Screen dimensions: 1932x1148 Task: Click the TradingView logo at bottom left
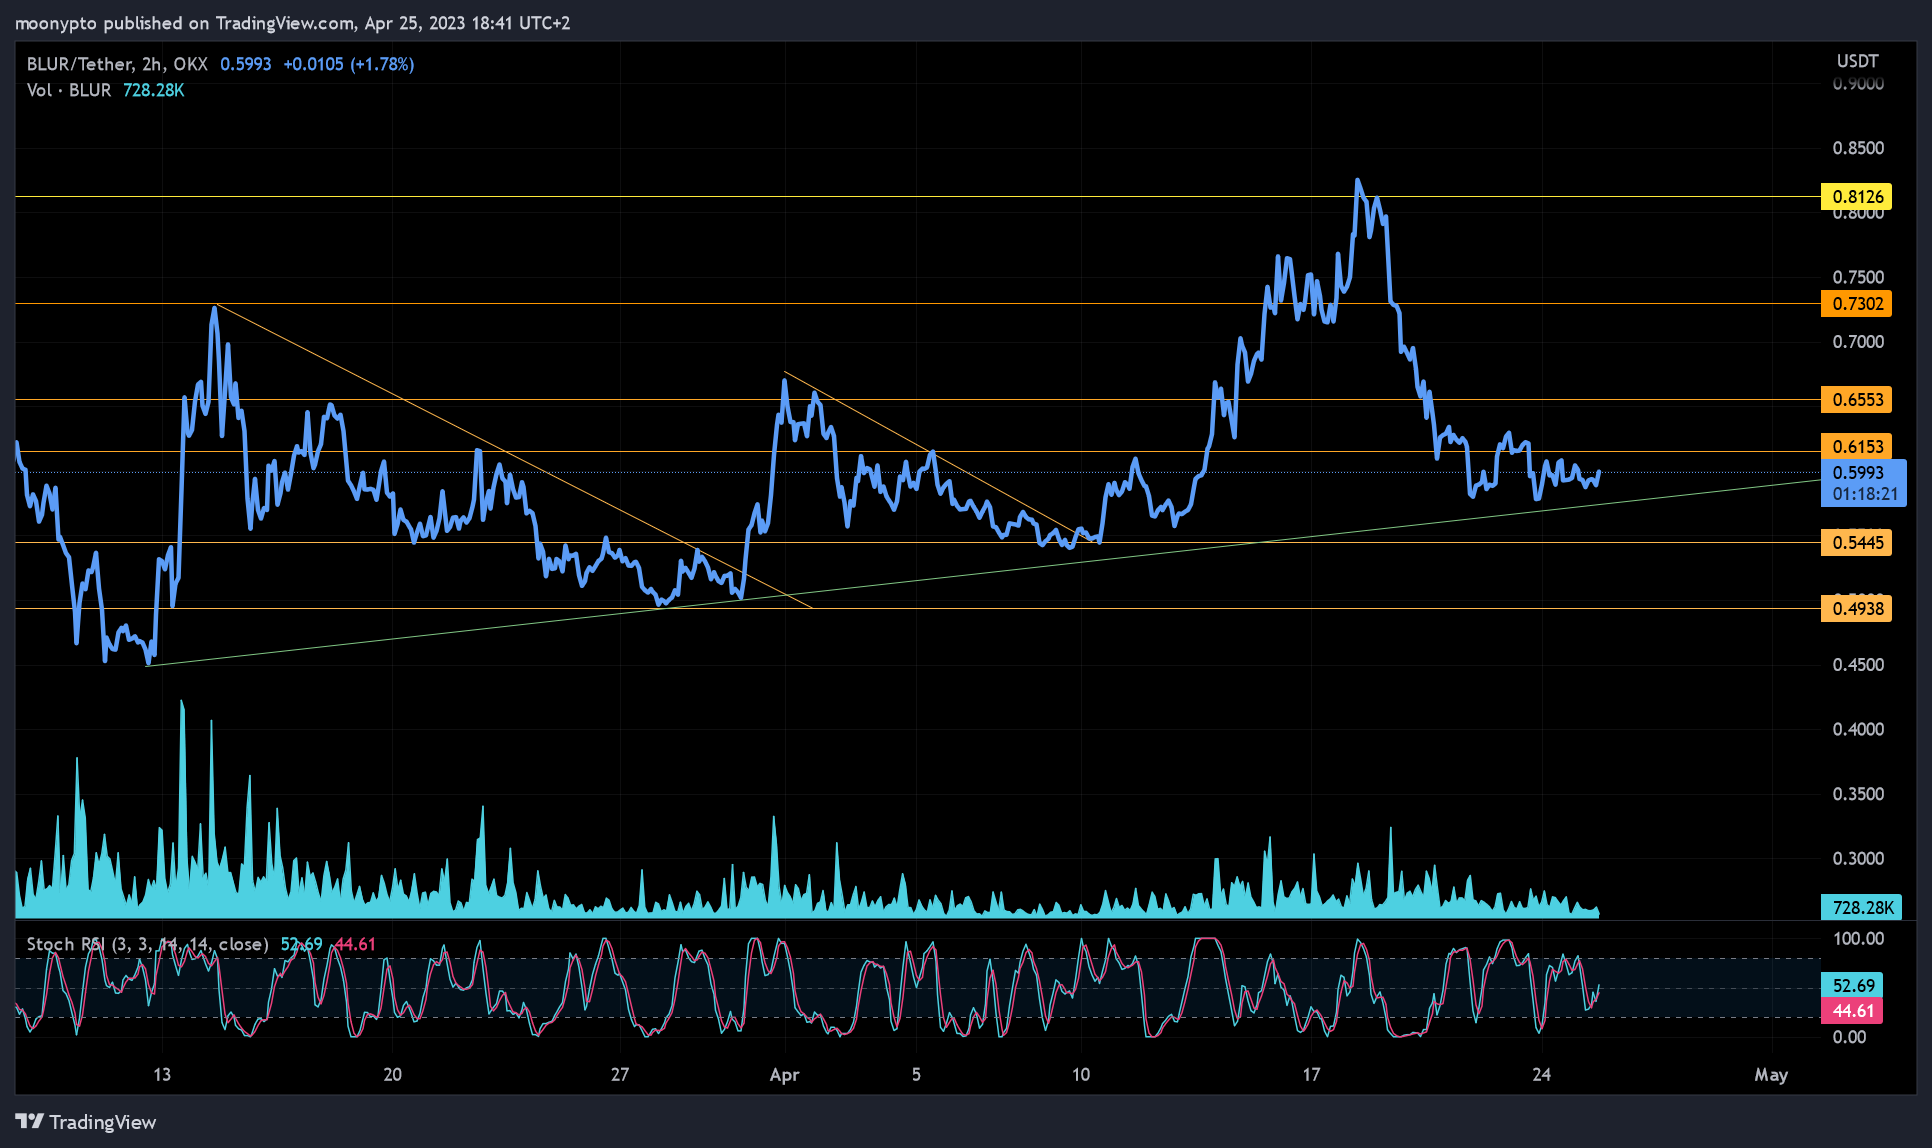tap(86, 1122)
